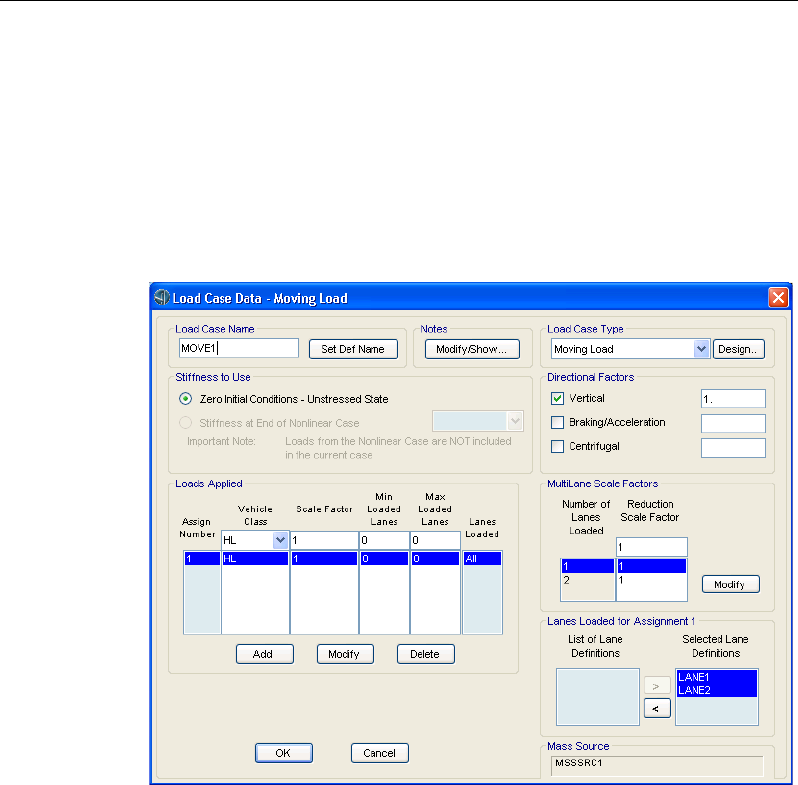Expand the Vehicle Class HL dropdown

coord(278,540)
